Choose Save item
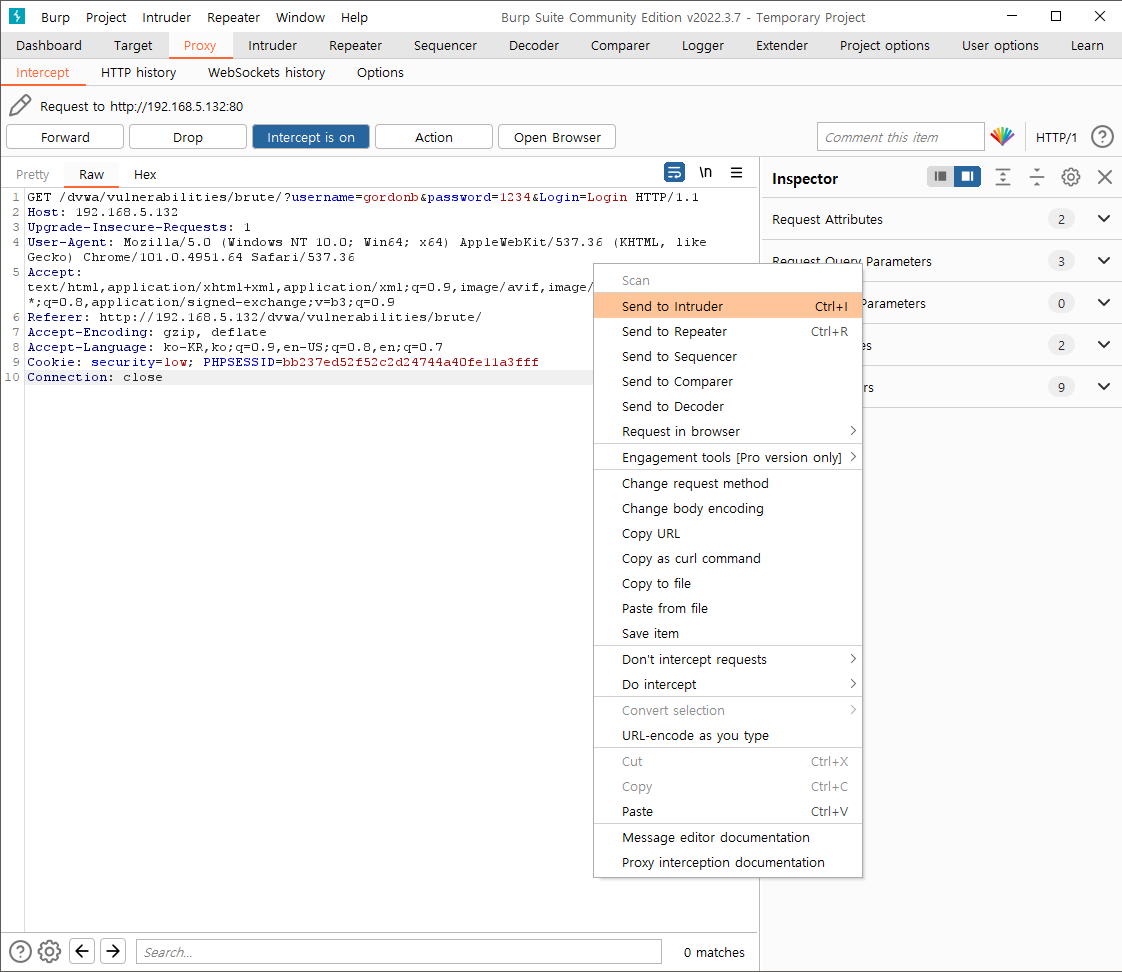The width and height of the screenshot is (1122, 972). tap(728, 633)
